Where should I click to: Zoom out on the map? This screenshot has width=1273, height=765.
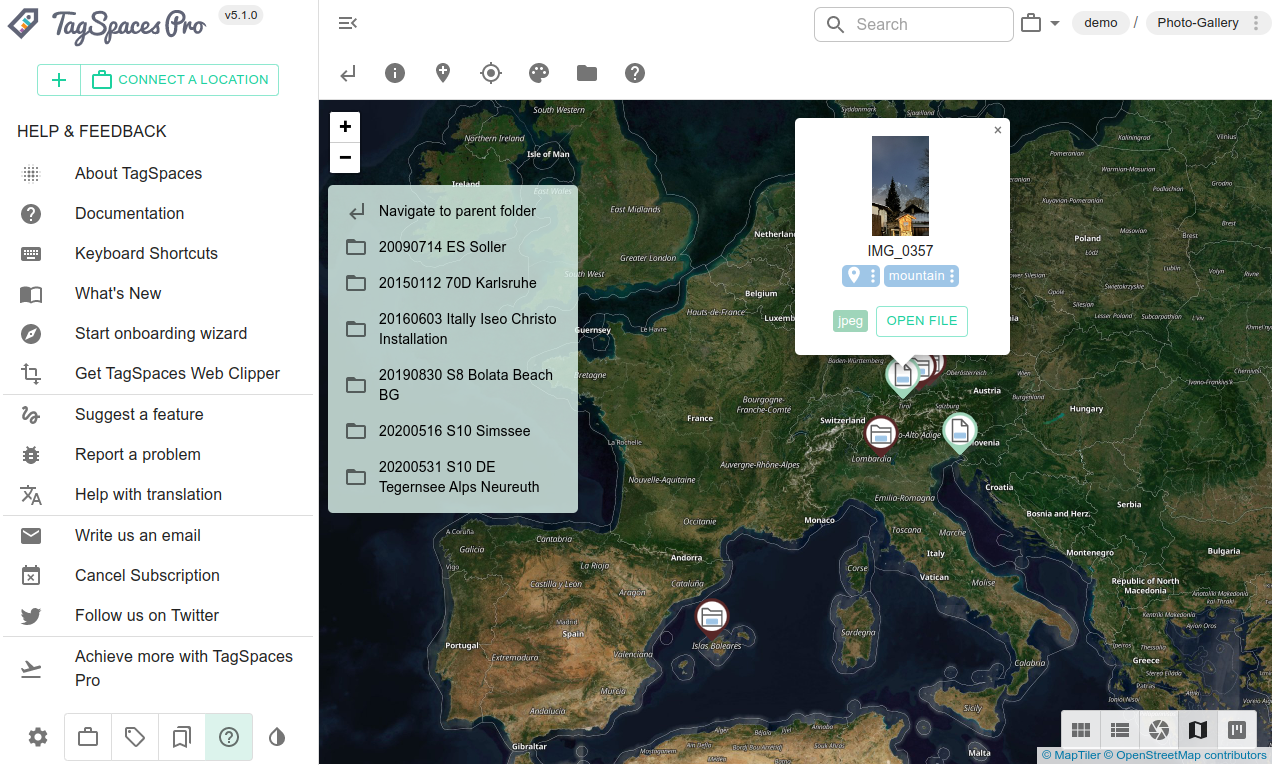click(345, 157)
